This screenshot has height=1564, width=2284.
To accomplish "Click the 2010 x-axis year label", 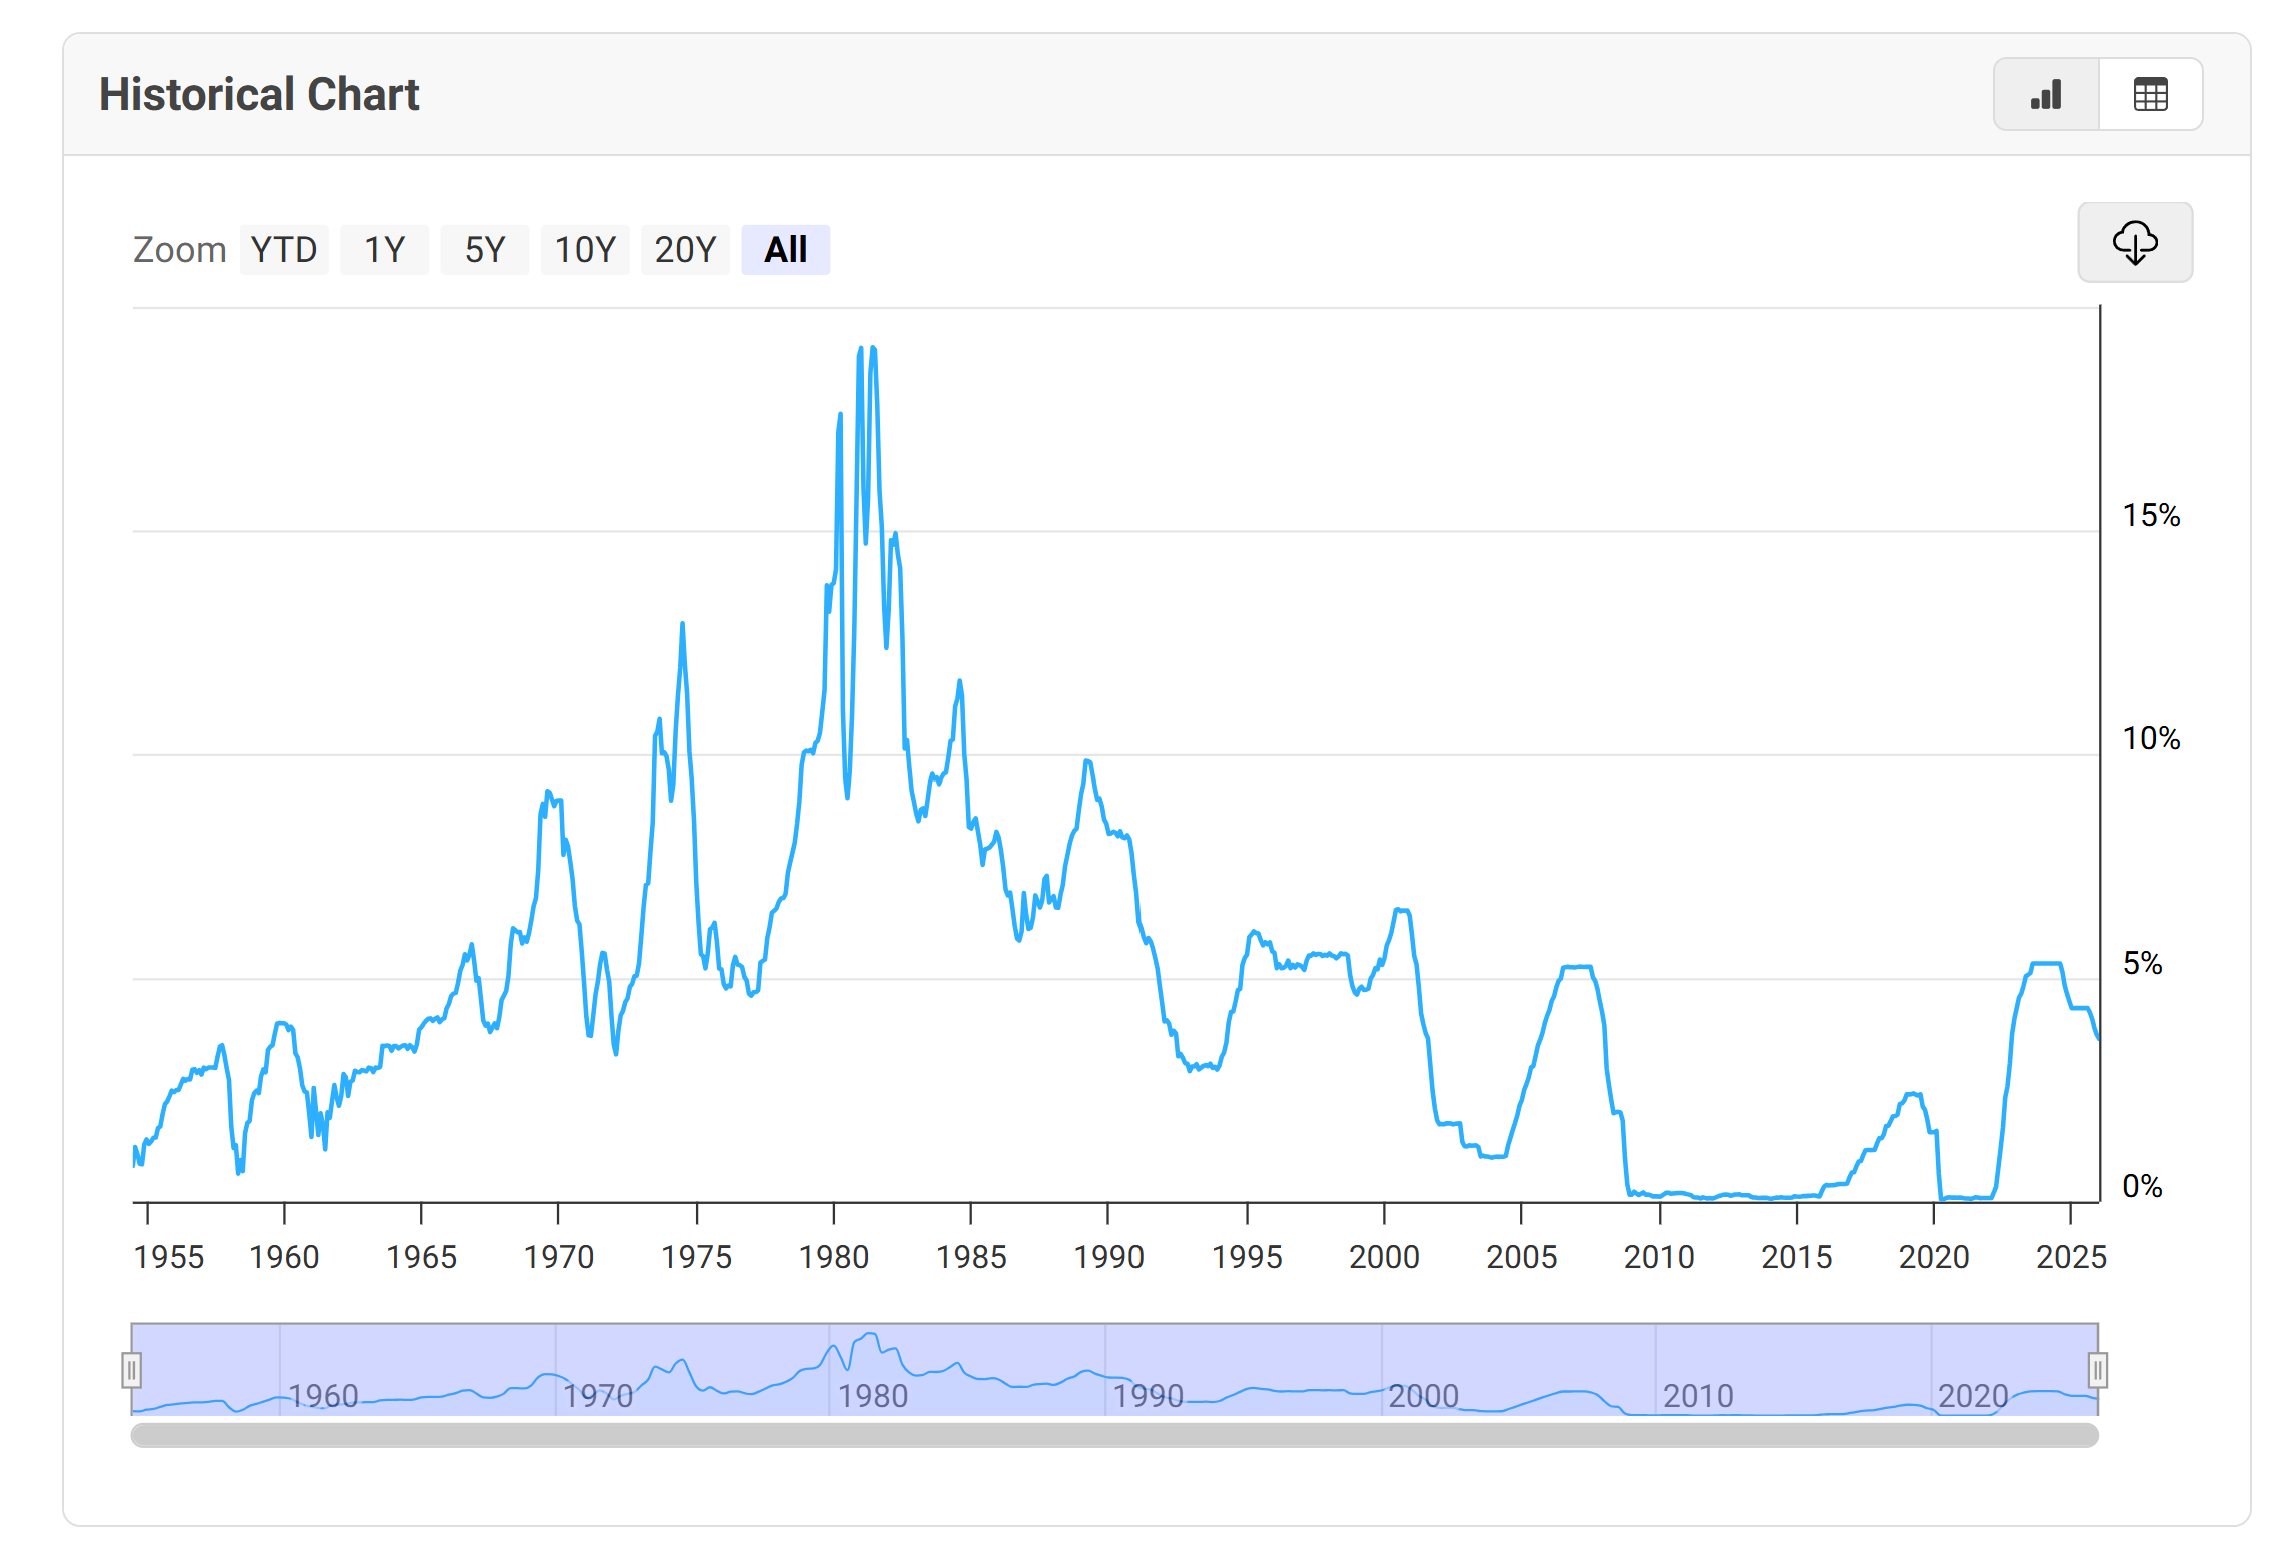I will click(1658, 1257).
